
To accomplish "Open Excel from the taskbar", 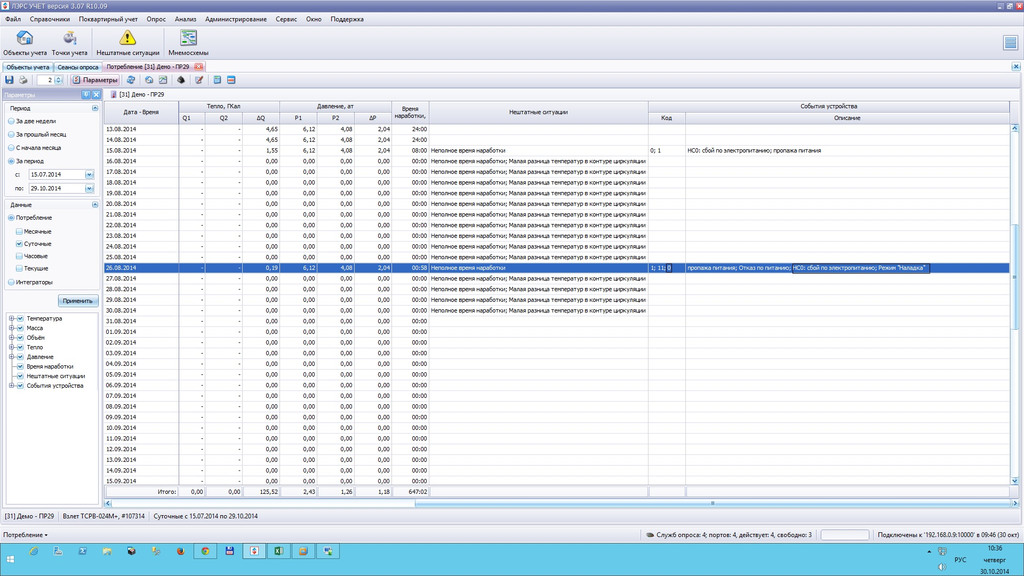I will 278,551.
